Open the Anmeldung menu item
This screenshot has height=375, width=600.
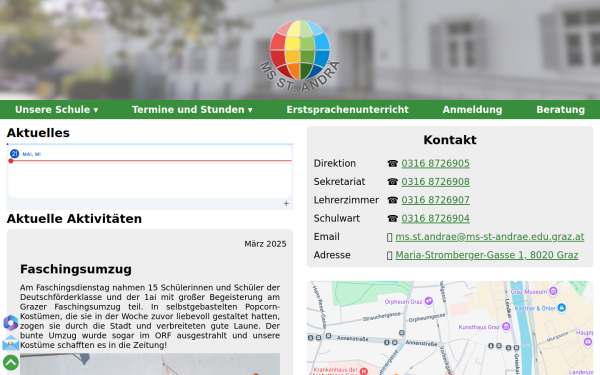pos(472,110)
